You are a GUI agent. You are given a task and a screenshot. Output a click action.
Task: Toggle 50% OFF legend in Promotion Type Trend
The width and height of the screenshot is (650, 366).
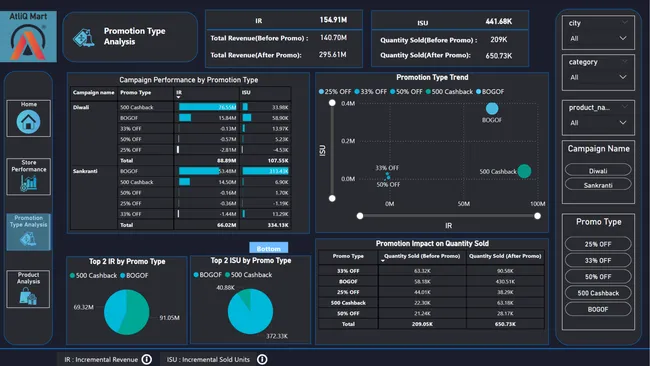pyautogui.click(x=406, y=92)
